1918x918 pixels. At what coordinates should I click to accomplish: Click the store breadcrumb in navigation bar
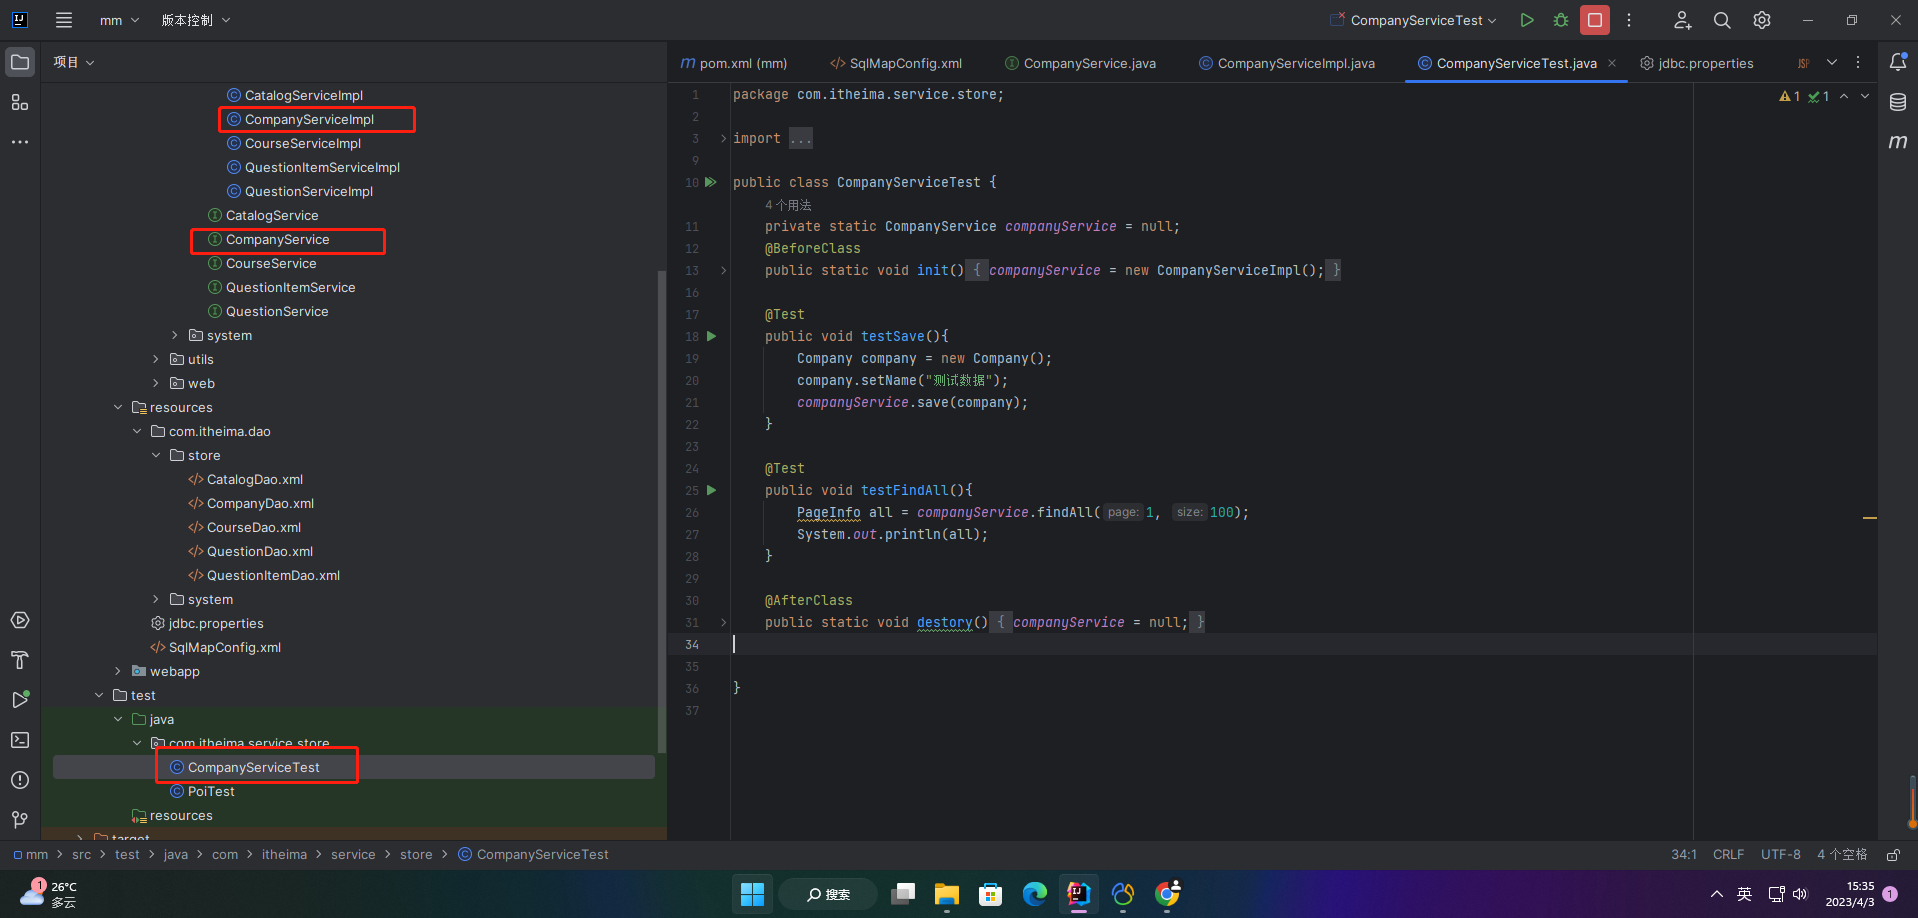click(x=416, y=855)
